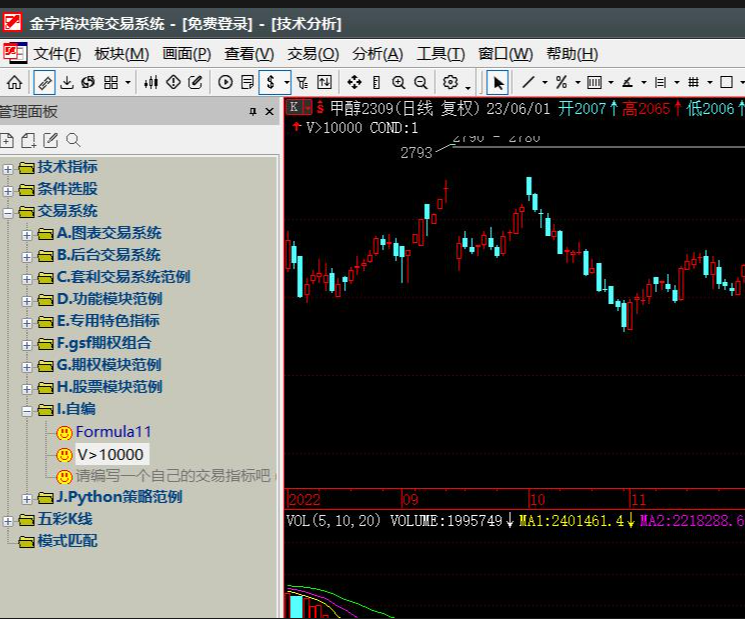The height and width of the screenshot is (619, 745).
Task: Open the settings gear icon
Action: coord(450,83)
